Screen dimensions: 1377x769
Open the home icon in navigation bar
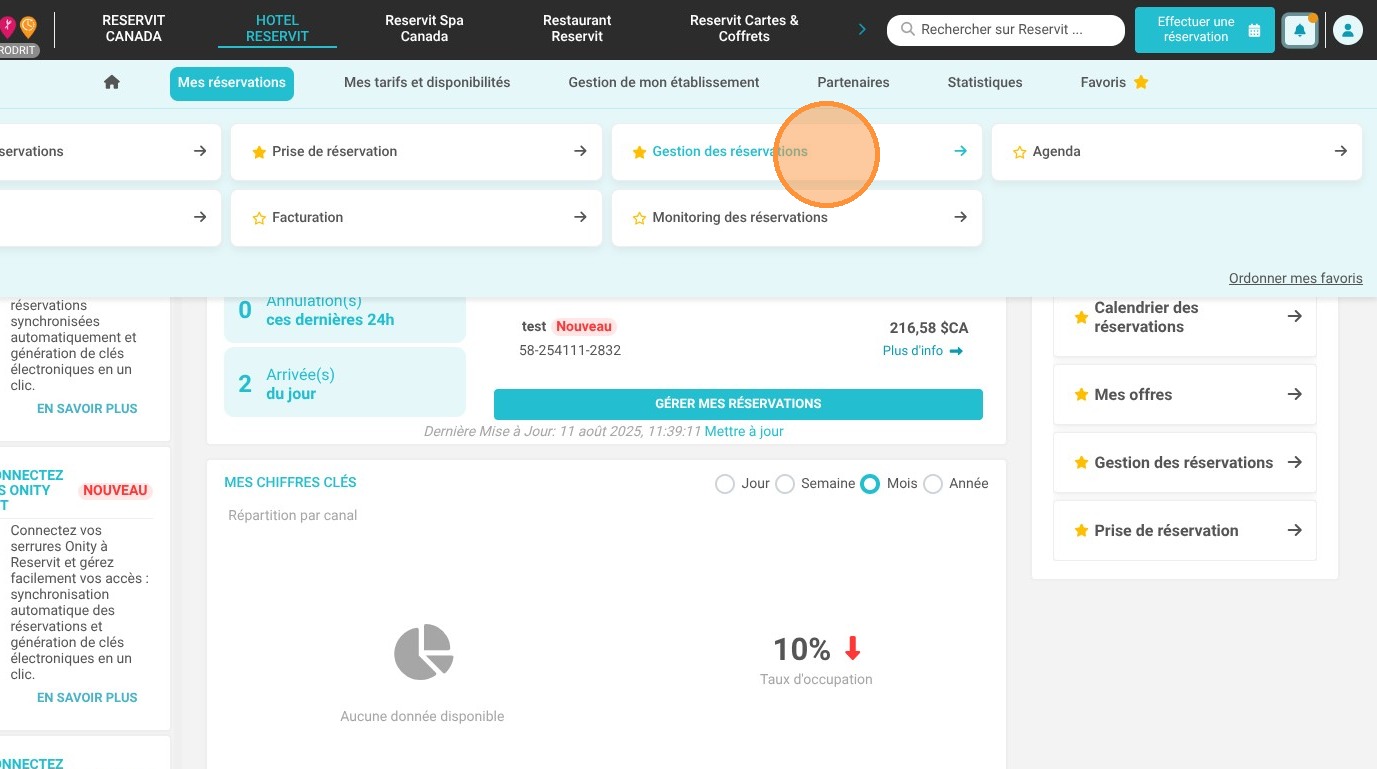click(112, 83)
